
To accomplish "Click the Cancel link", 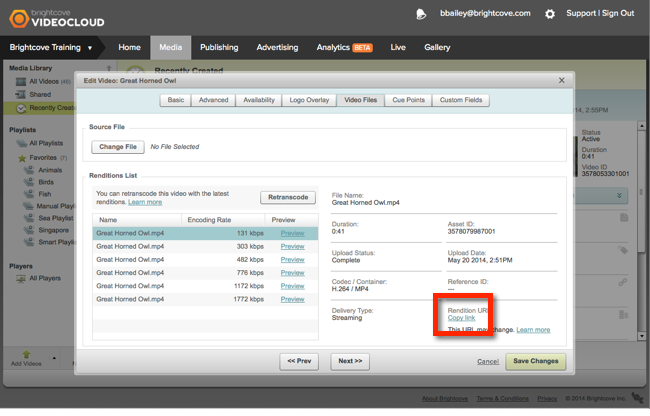I will coord(488,362).
